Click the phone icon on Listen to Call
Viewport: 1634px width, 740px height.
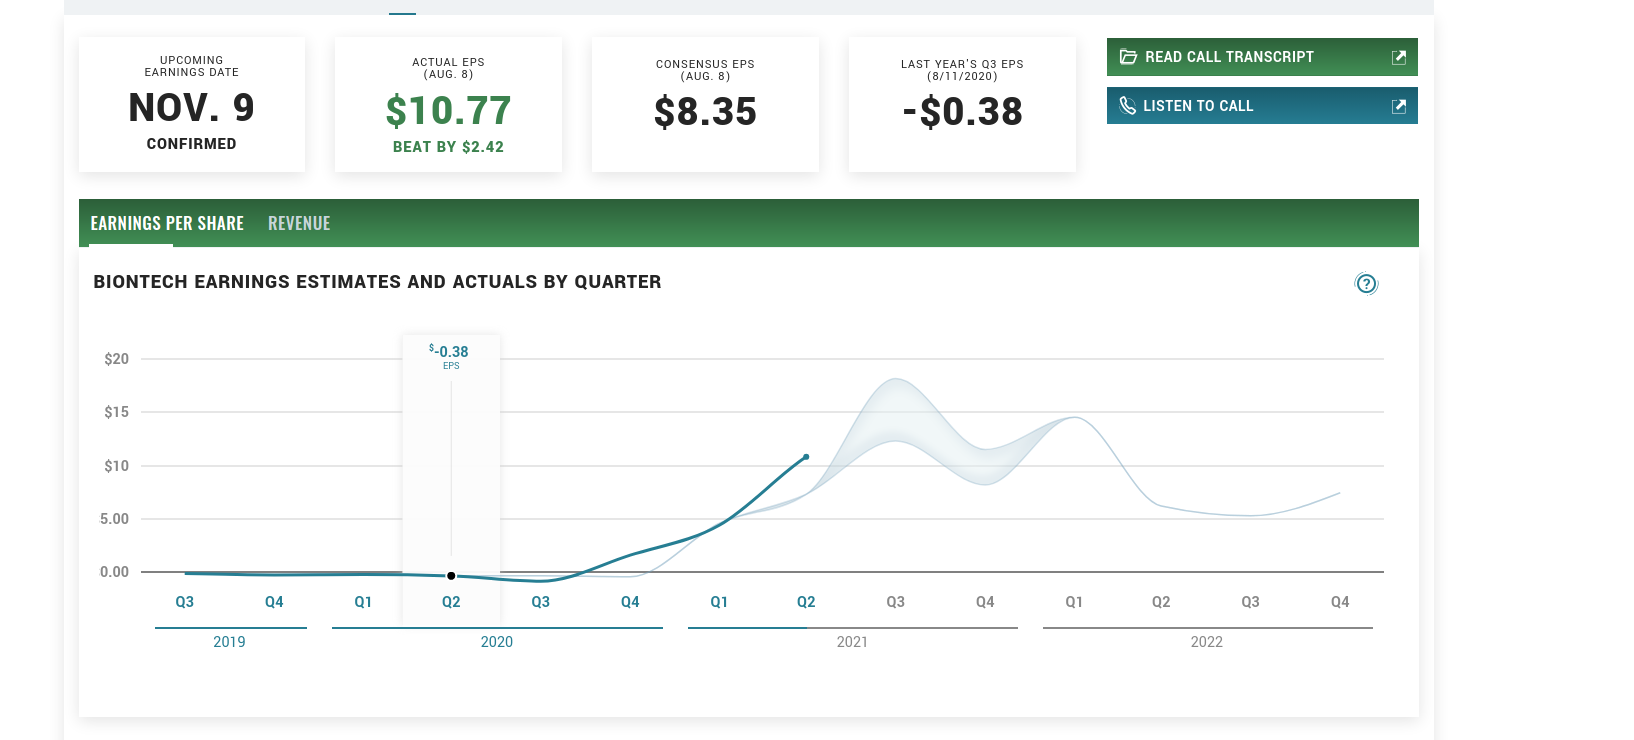point(1127,106)
